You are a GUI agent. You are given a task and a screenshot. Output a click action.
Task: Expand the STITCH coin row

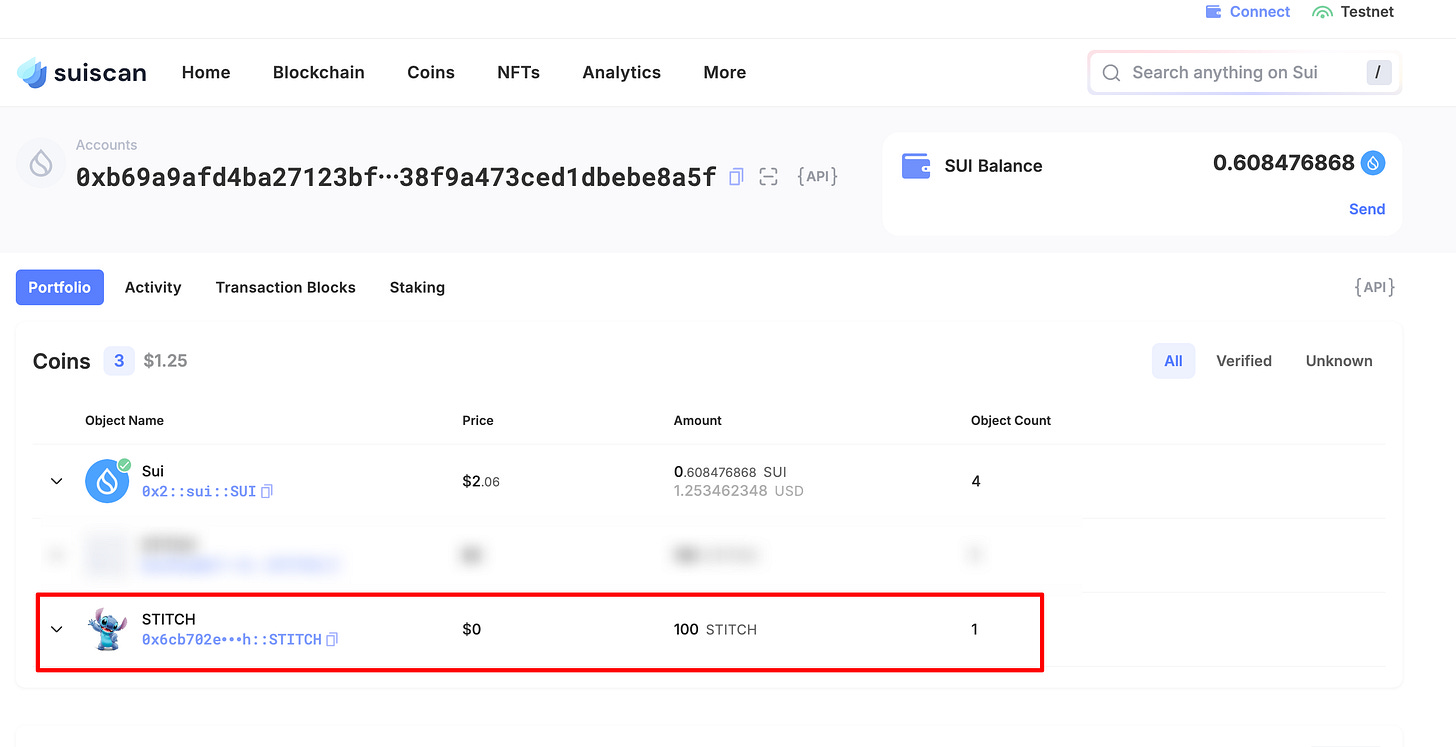click(x=57, y=629)
